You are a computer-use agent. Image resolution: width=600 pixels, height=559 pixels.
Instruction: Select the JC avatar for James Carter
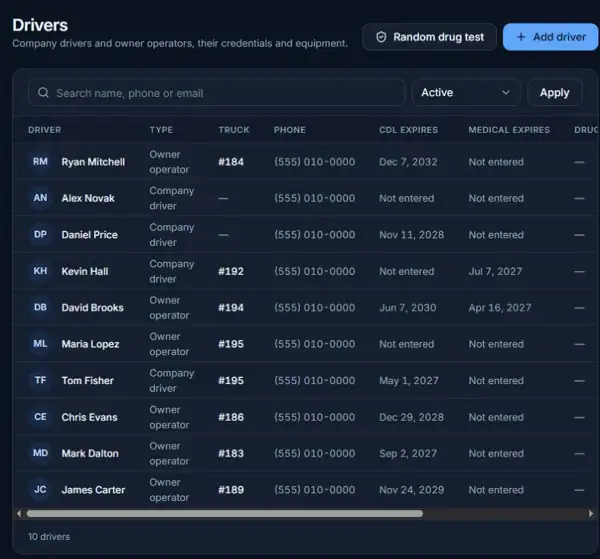pos(40,490)
